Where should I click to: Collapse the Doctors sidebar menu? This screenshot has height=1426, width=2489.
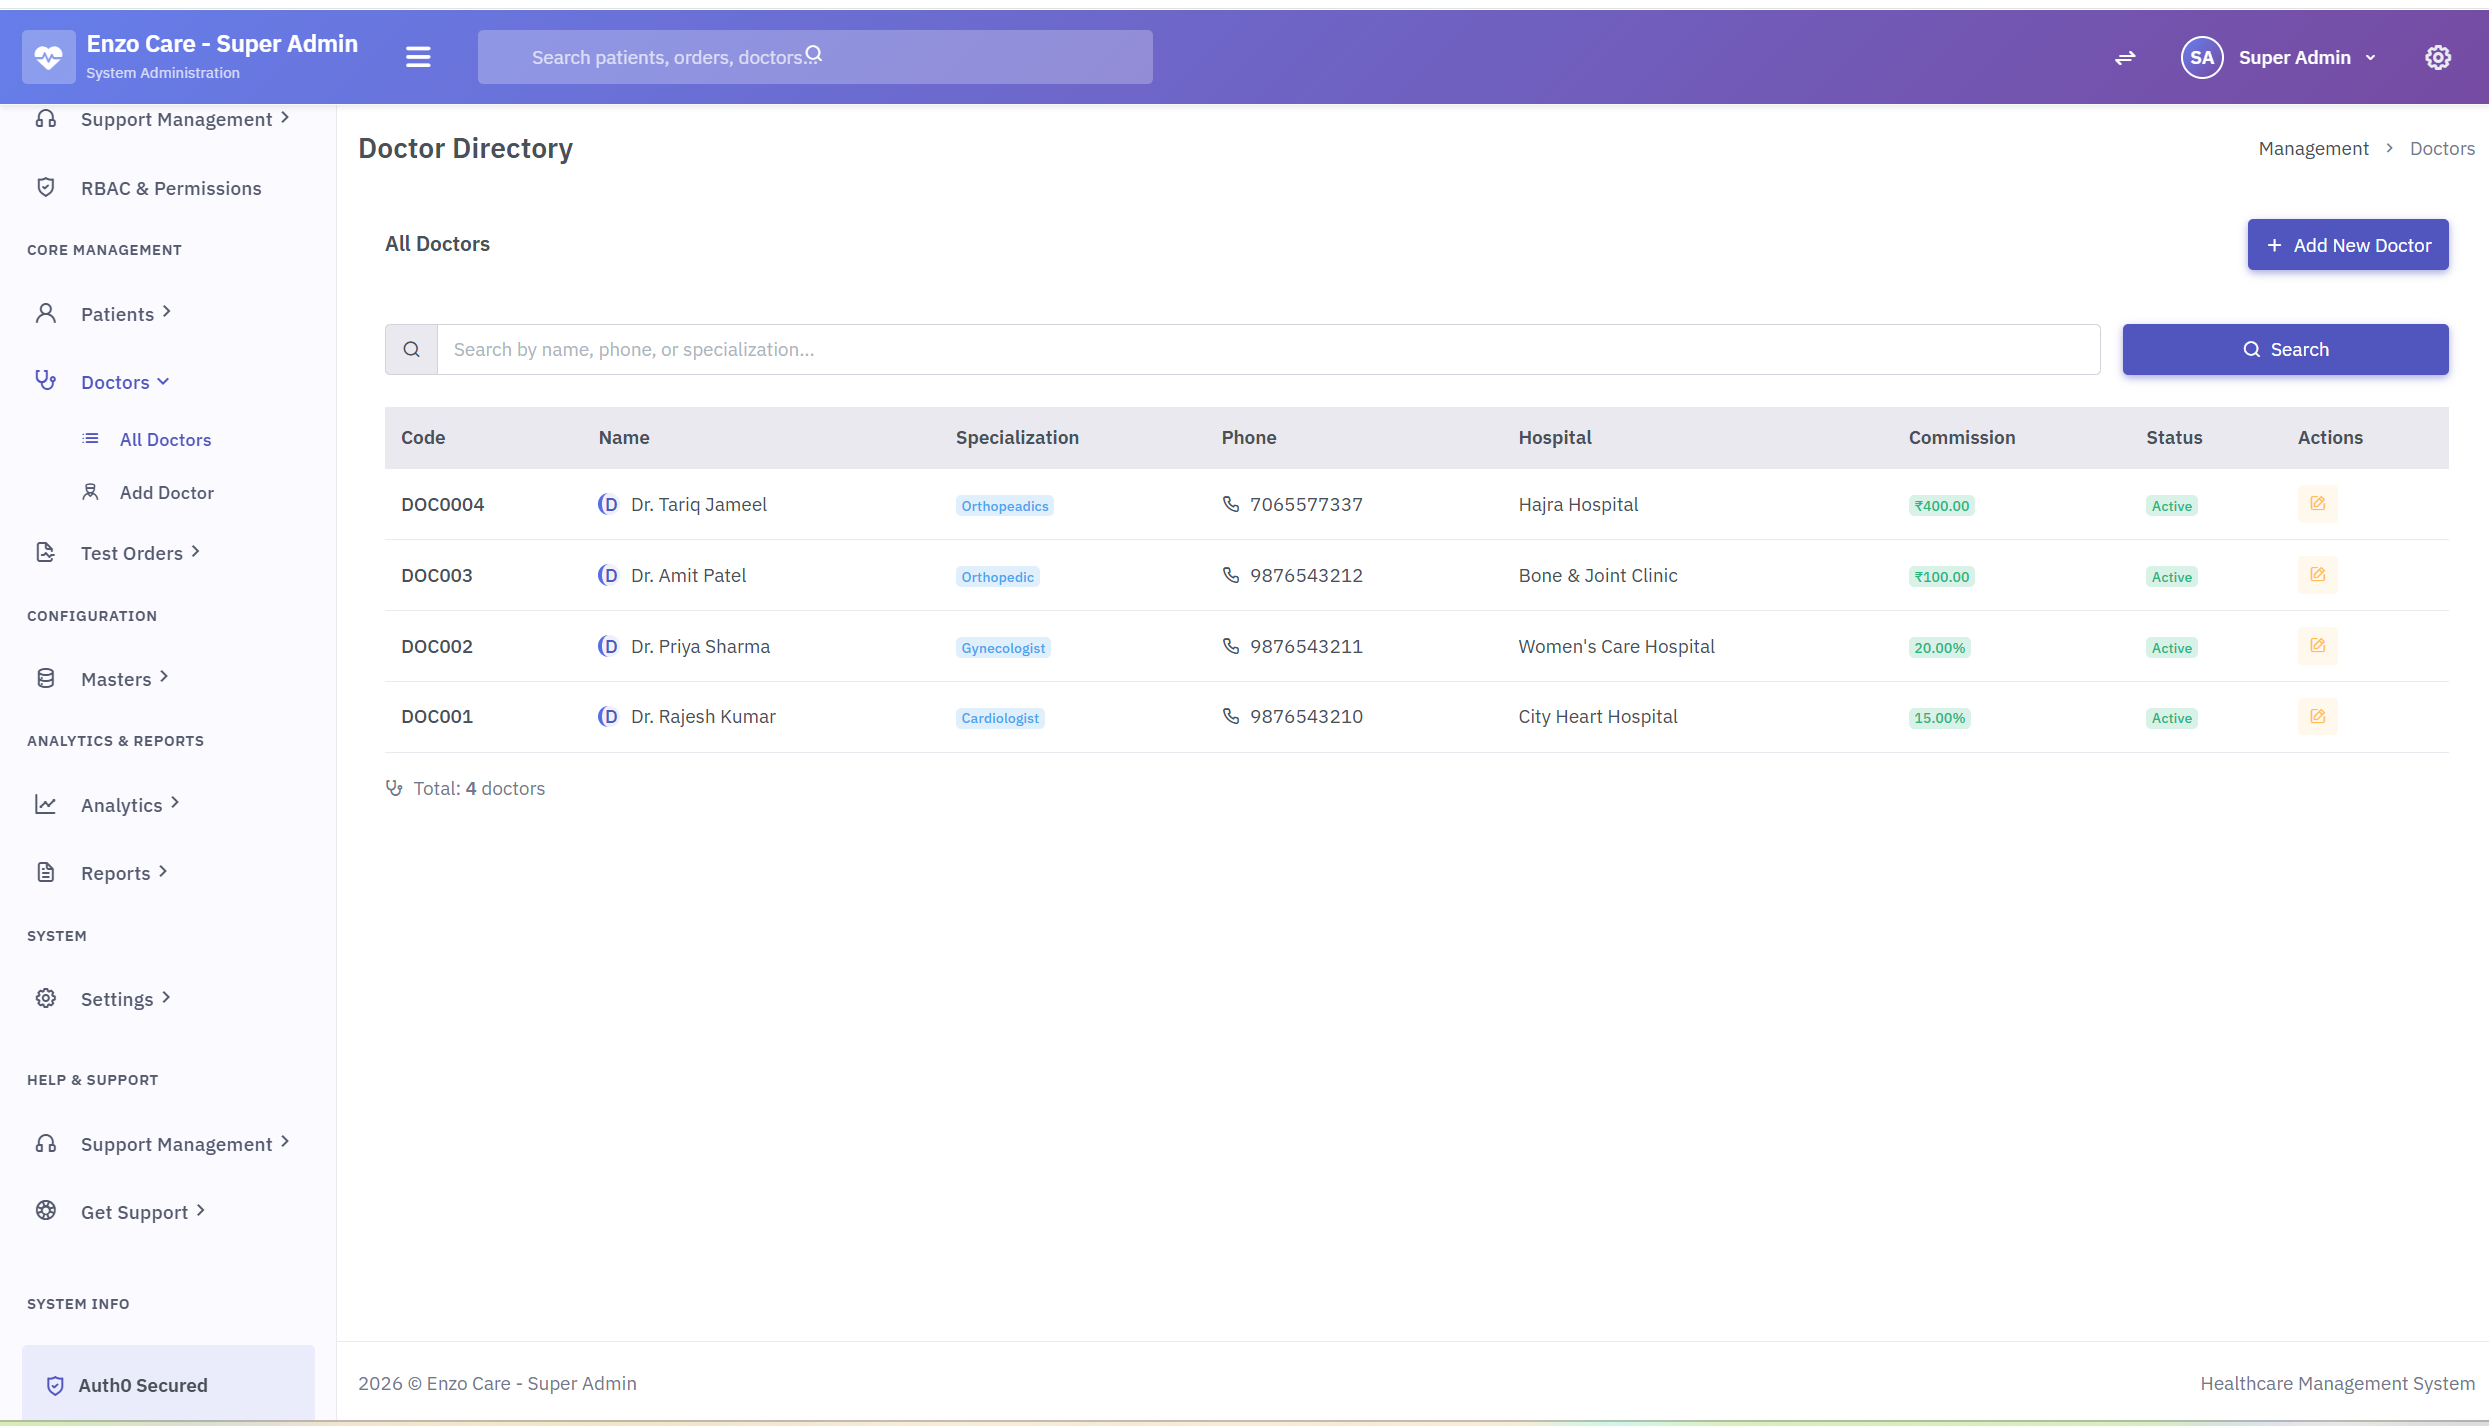click(116, 382)
